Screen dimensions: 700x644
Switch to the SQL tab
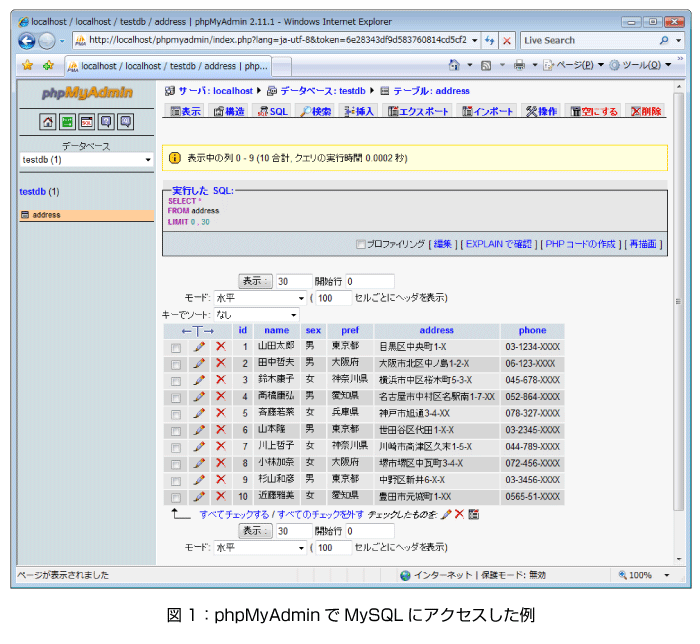coord(273,111)
